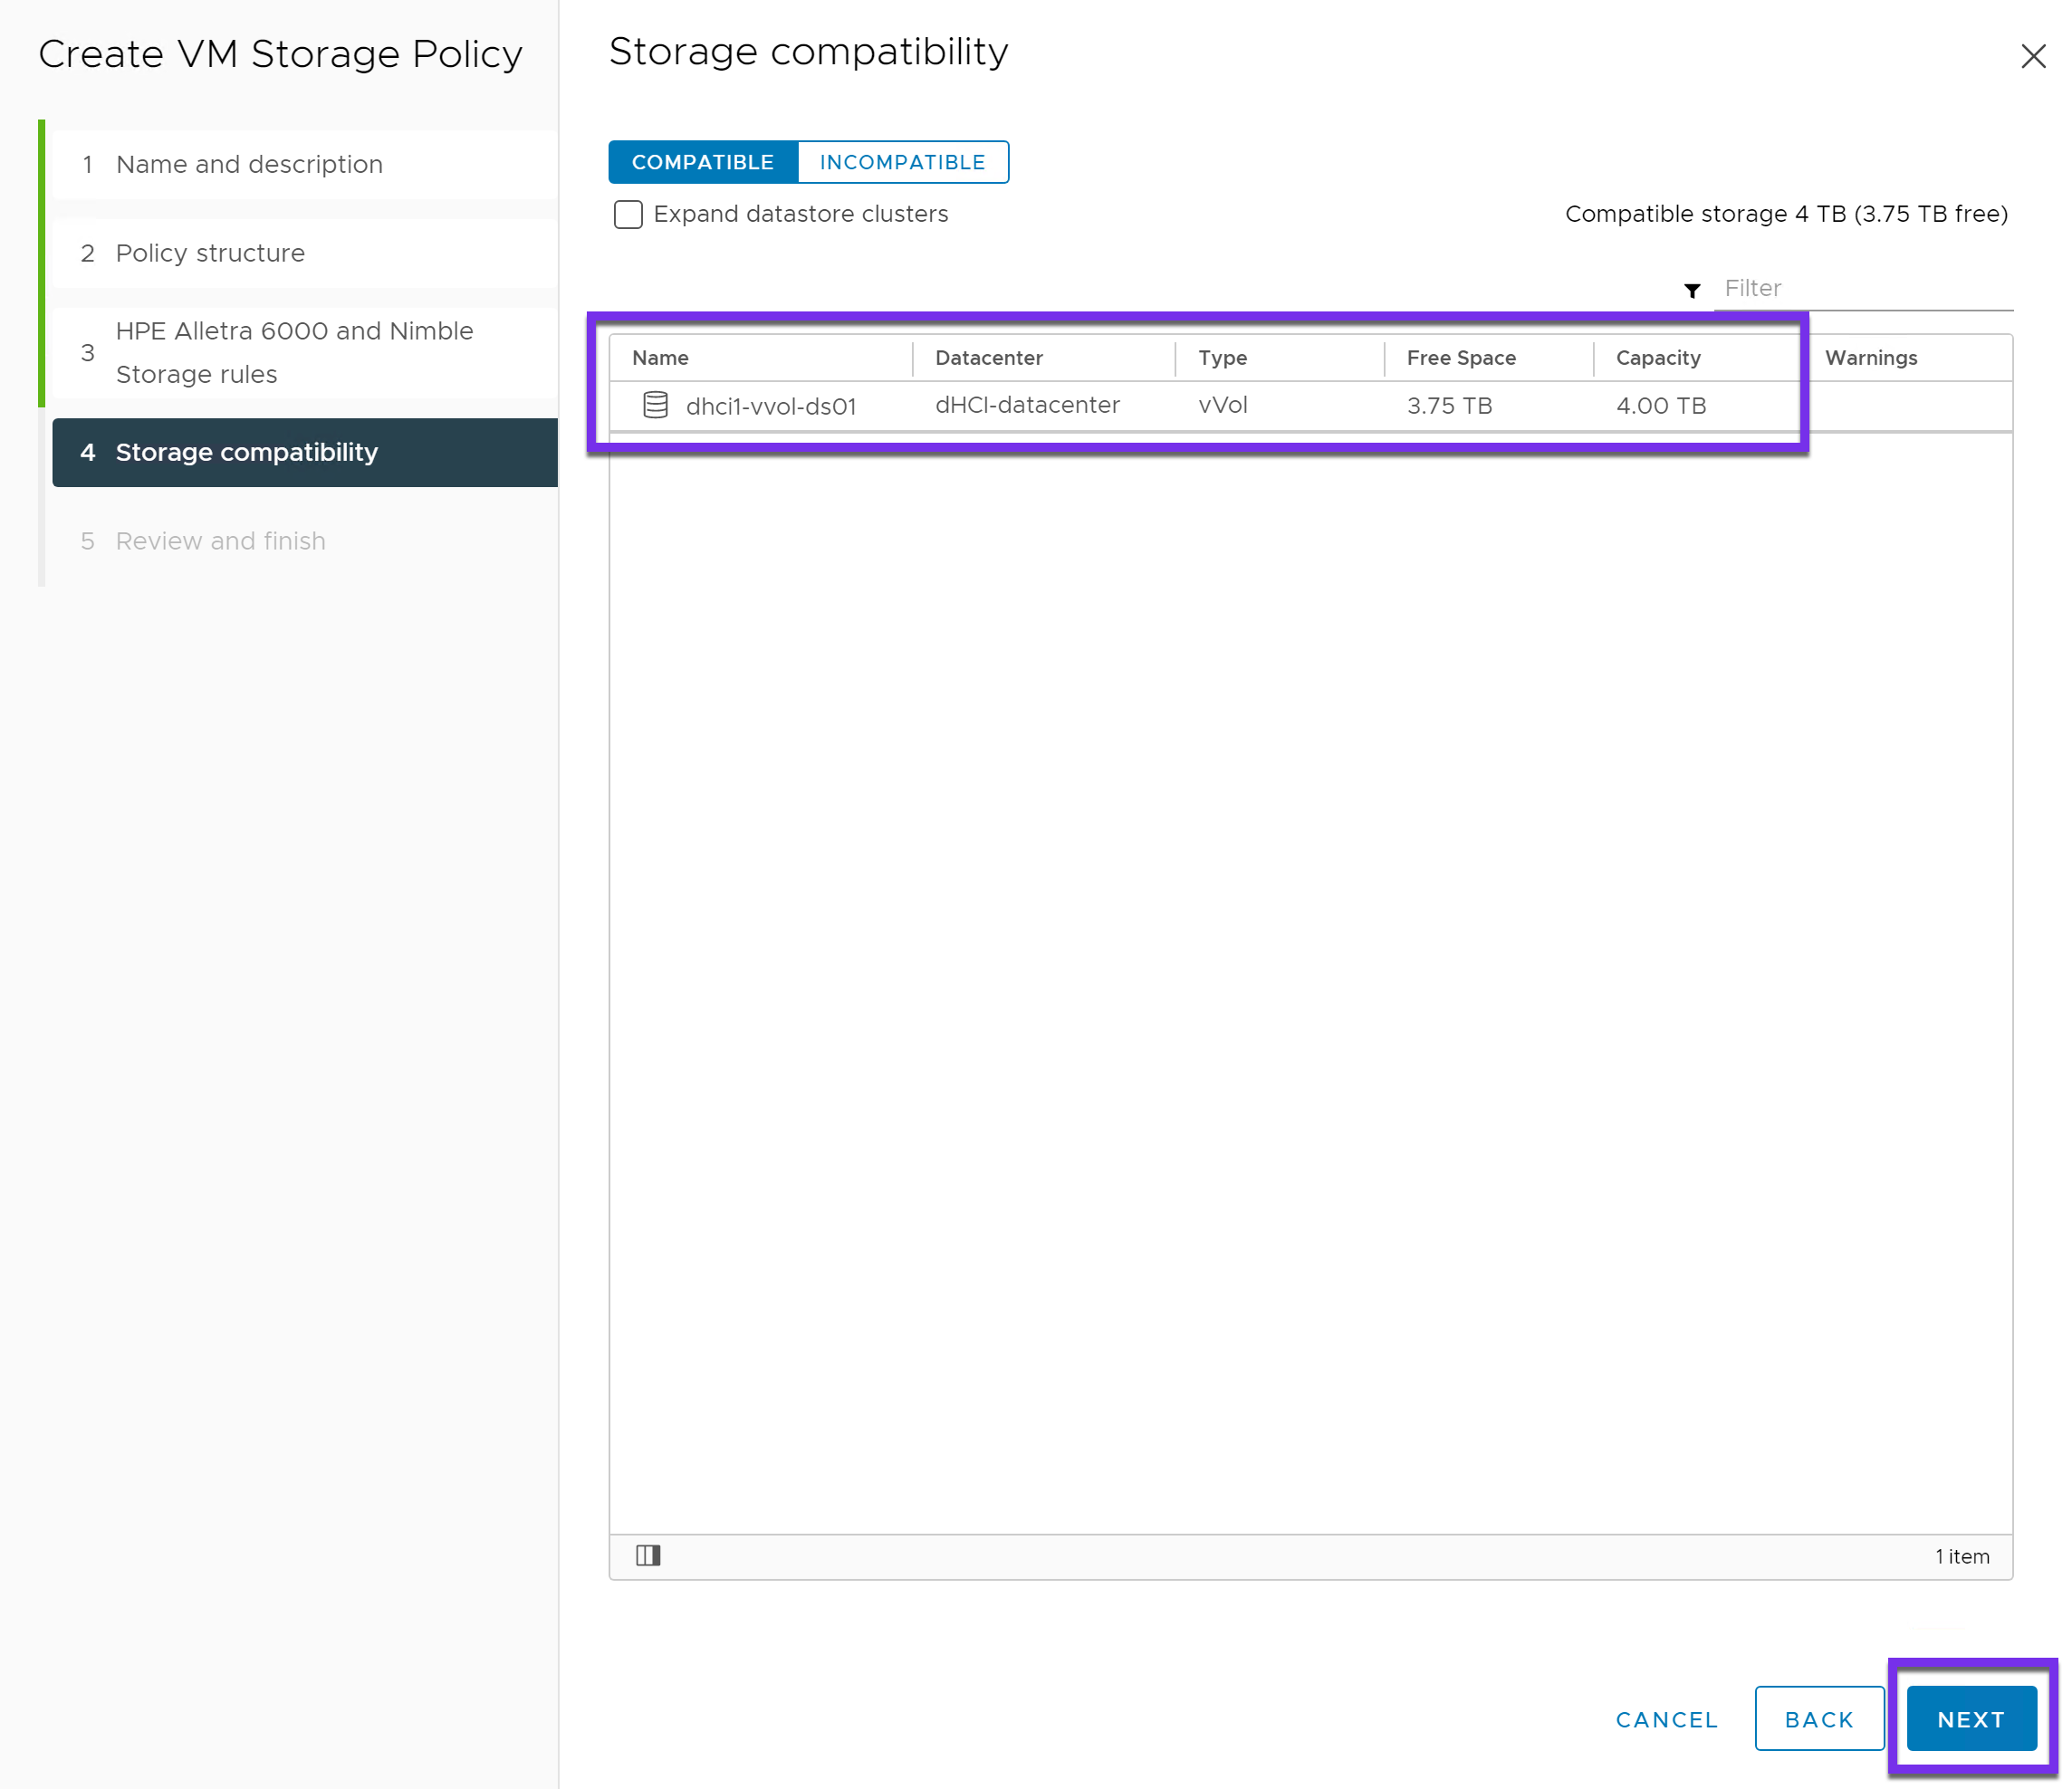Go to step 2 Policy structure
This screenshot has height=1789, width=2072.
(x=210, y=253)
